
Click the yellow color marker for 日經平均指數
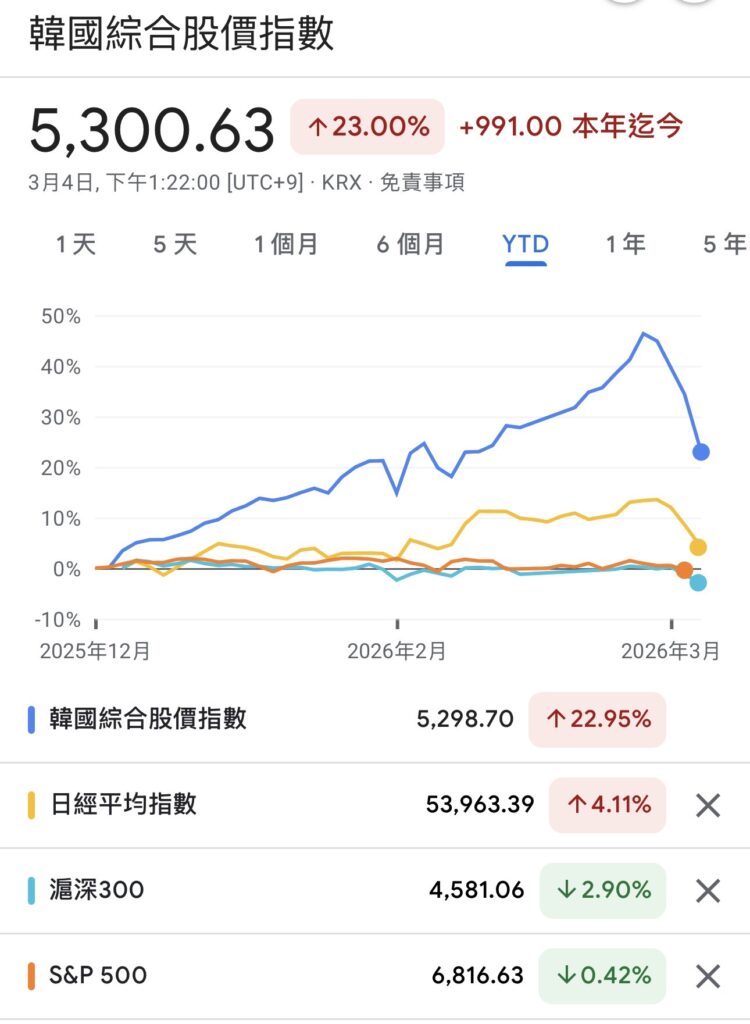(x=31, y=805)
